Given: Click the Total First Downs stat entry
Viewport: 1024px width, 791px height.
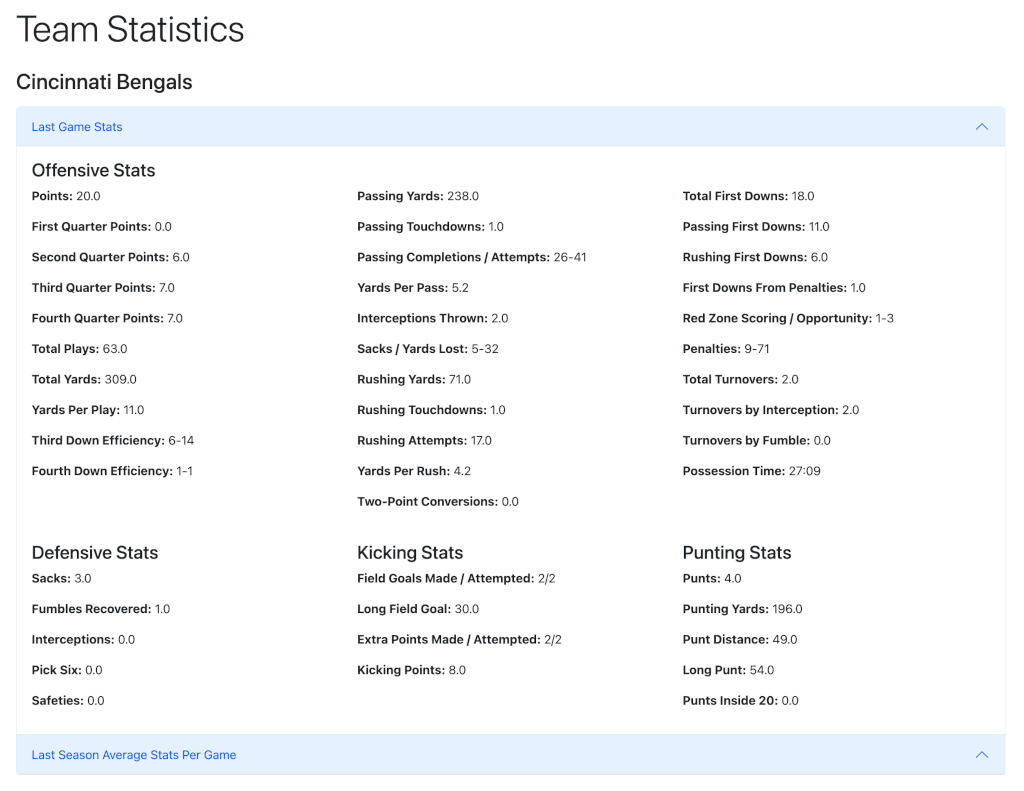Looking at the screenshot, I should click(x=751, y=196).
